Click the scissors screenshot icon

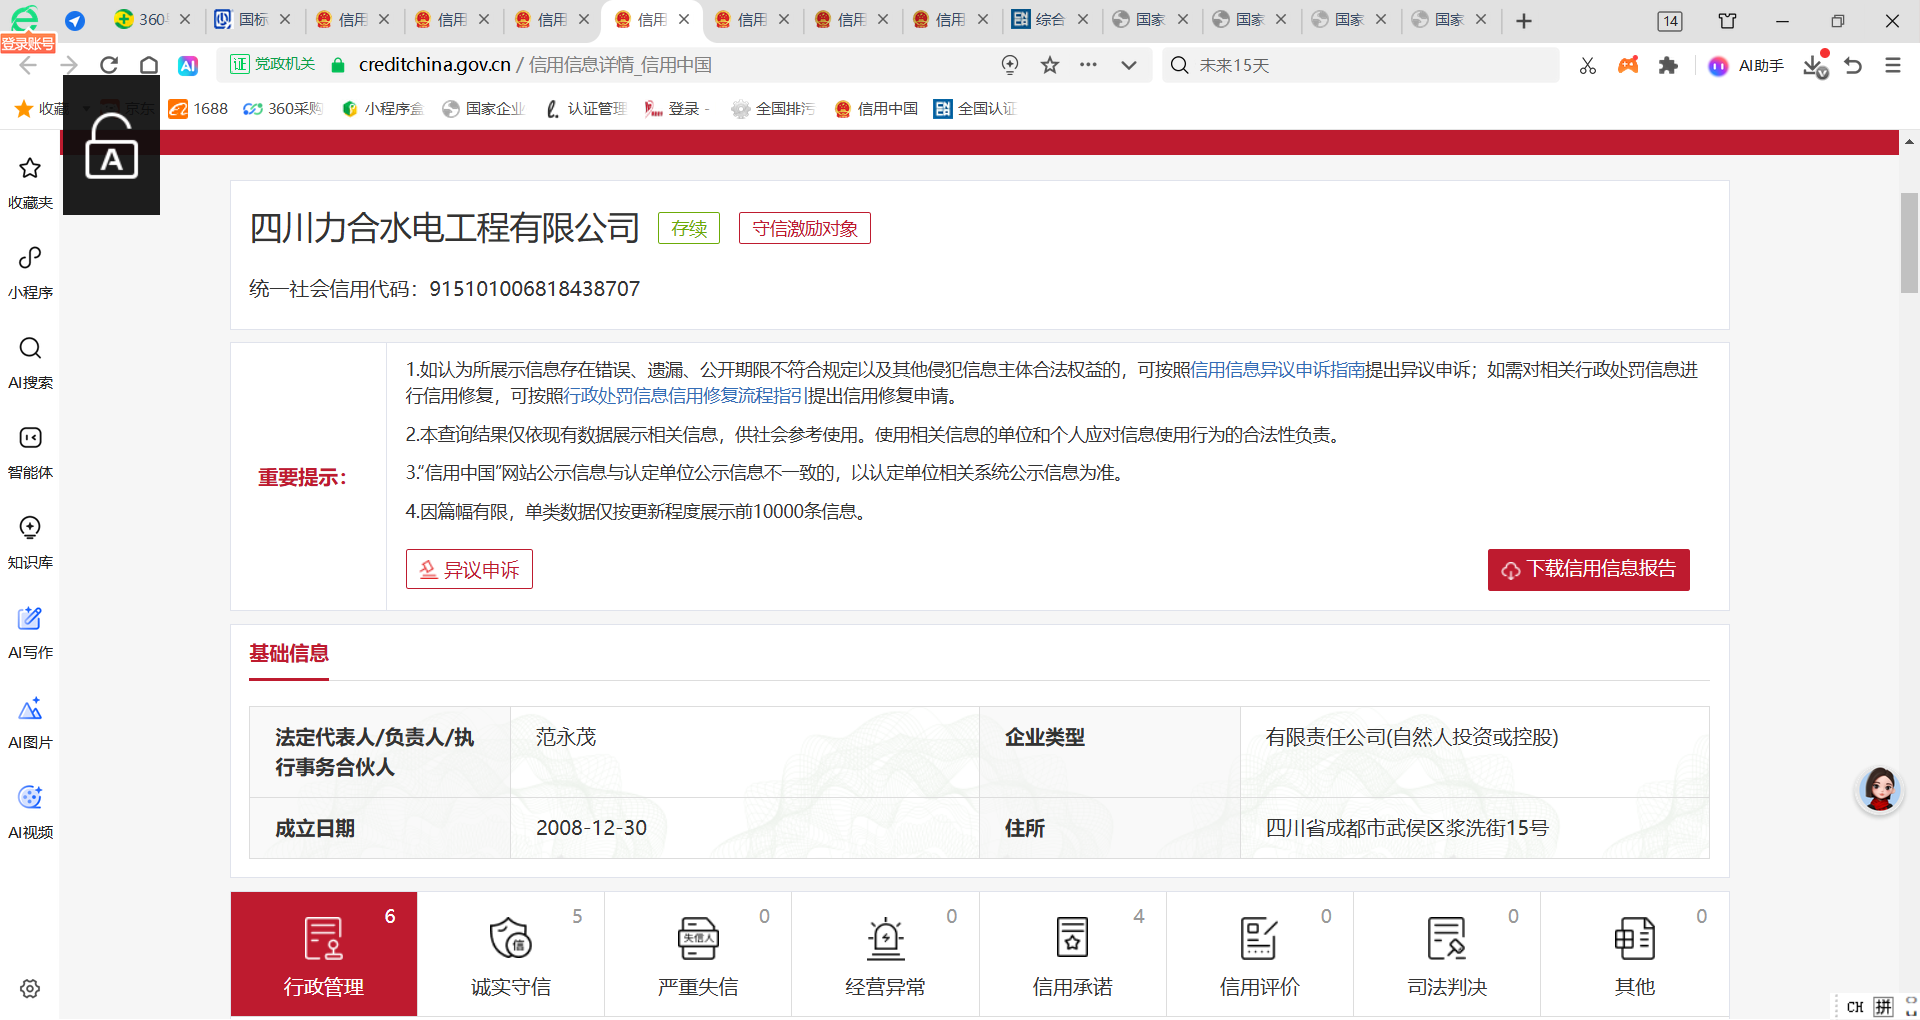pos(1587,65)
